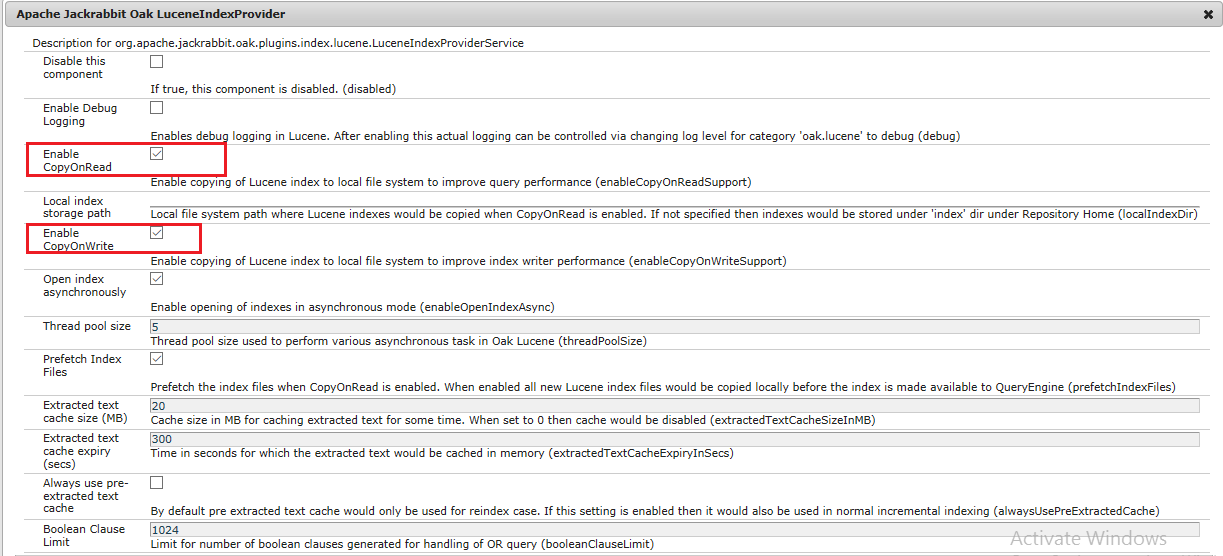Click the Thread pool size label
This screenshot has height=556, width=1223.
click(x=87, y=326)
